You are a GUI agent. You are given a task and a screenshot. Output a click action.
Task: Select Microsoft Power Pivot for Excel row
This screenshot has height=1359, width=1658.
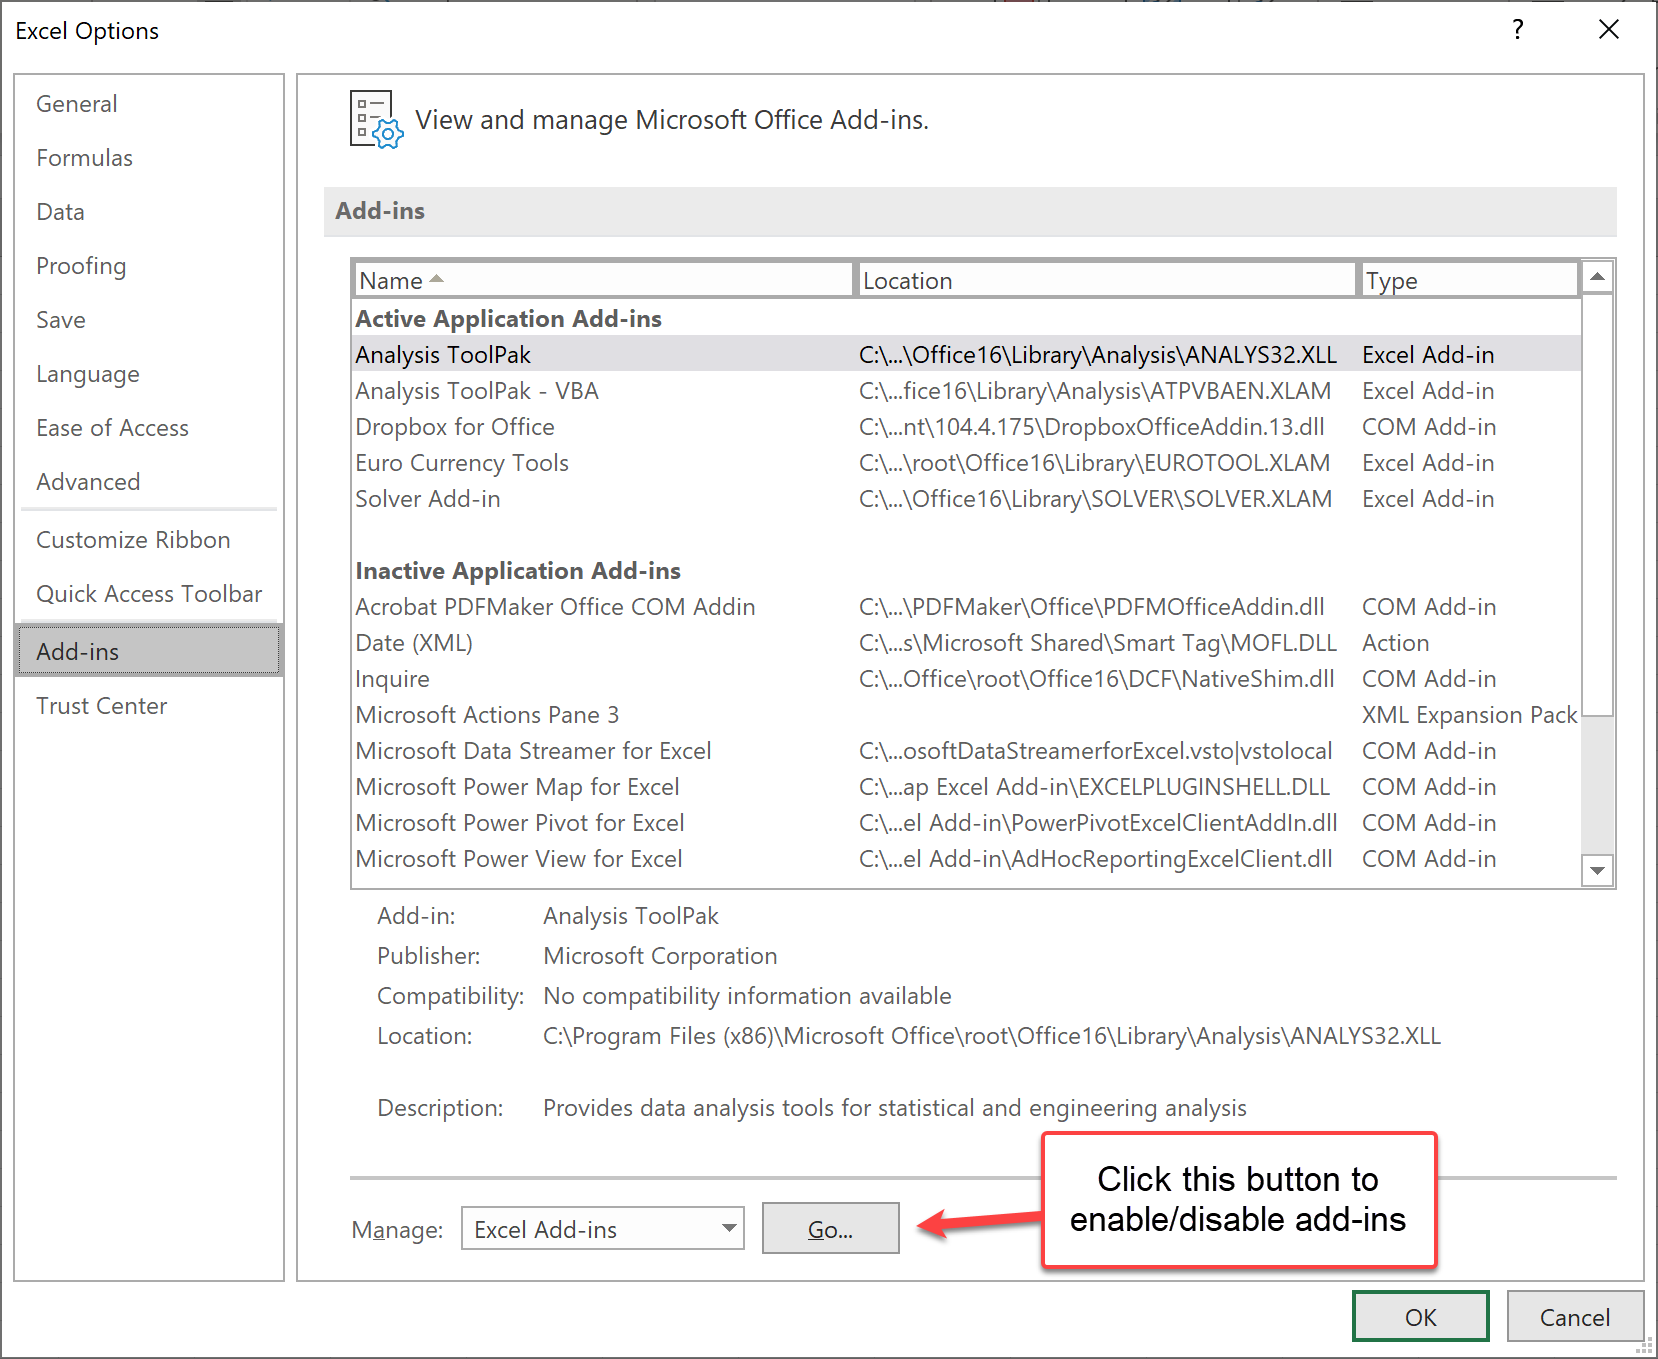520,823
